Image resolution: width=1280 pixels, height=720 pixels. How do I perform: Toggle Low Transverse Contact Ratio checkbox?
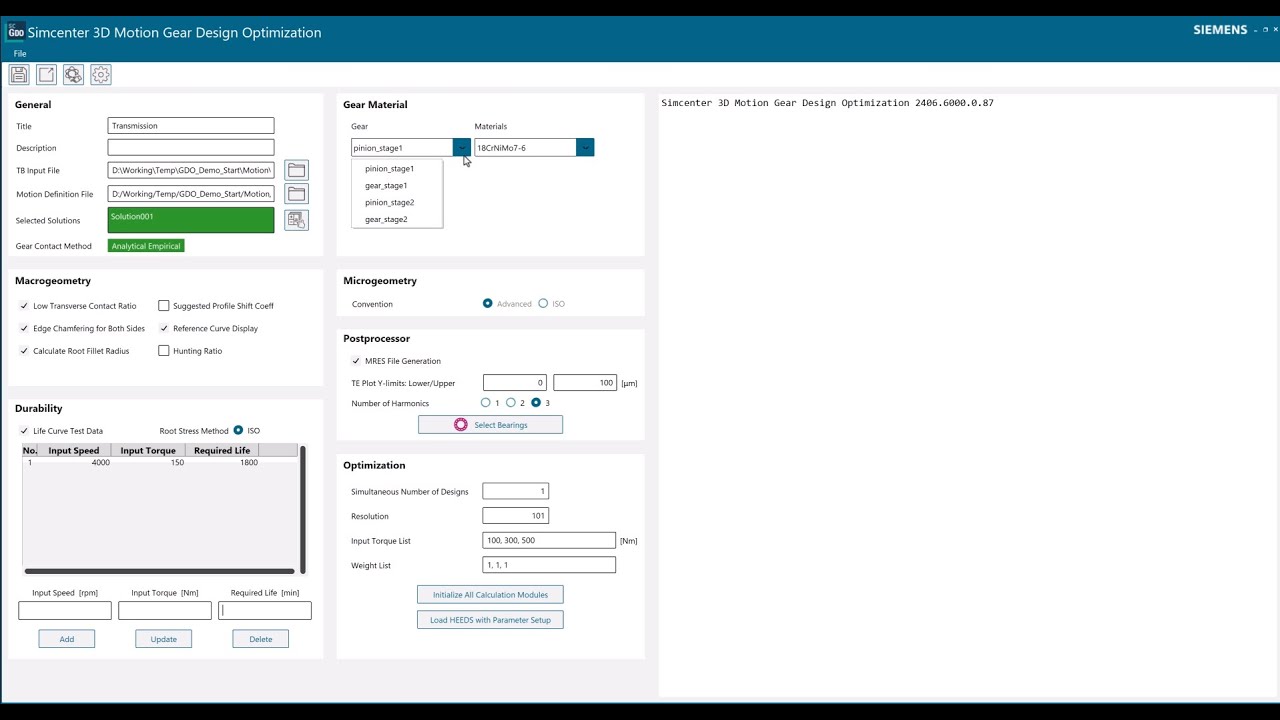pos(24,306)
